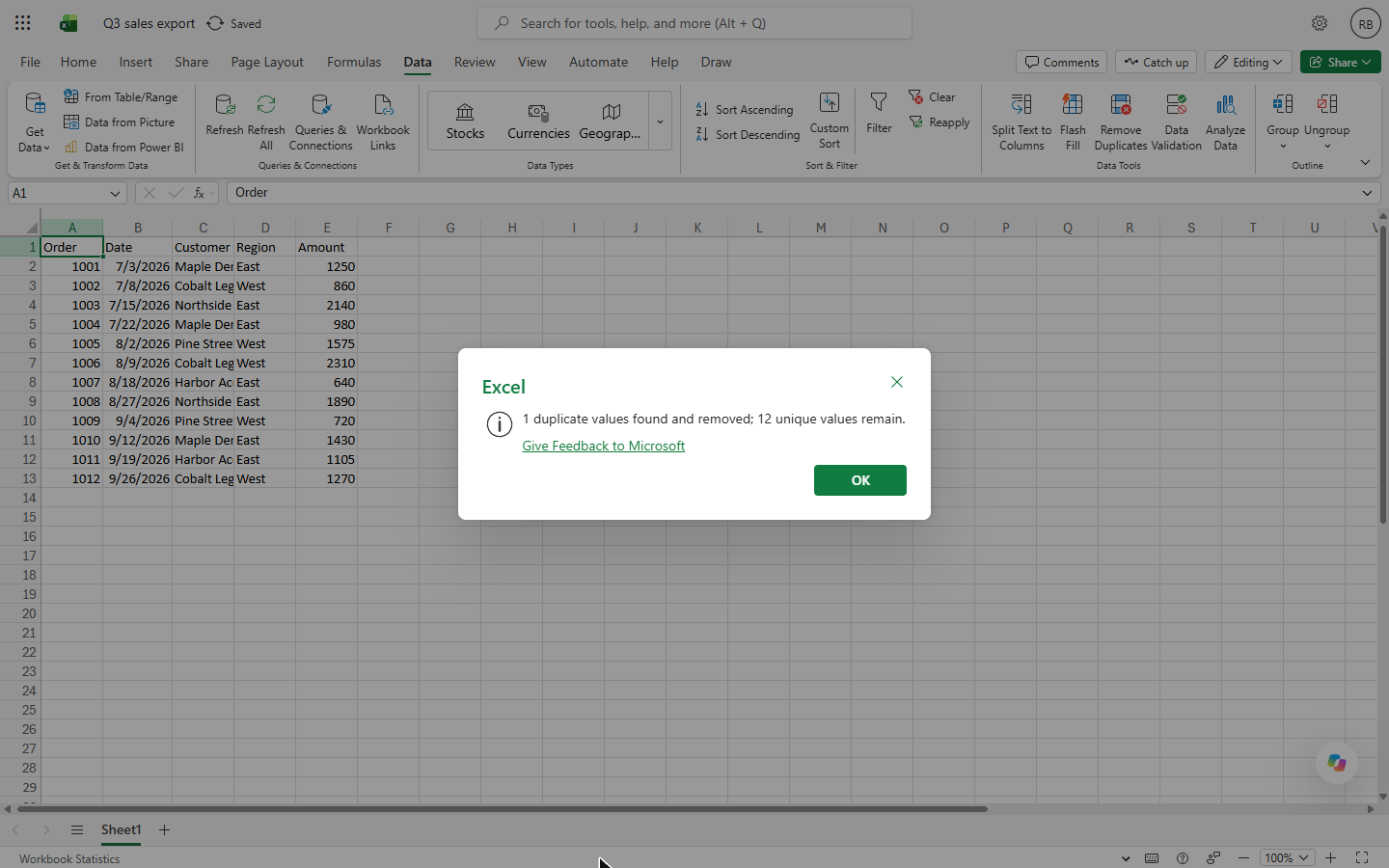Viewport: 1389px width, 868px height.
Task: Click Clear filter
Action: coord(932,97)
